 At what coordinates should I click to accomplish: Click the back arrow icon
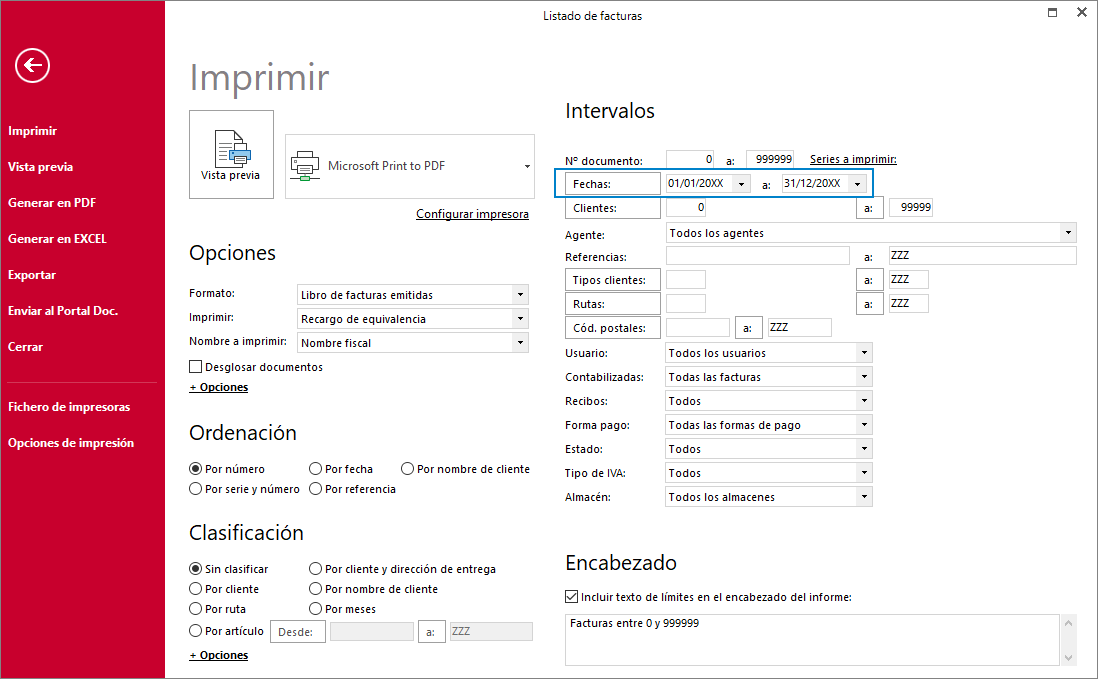point(31,65)
